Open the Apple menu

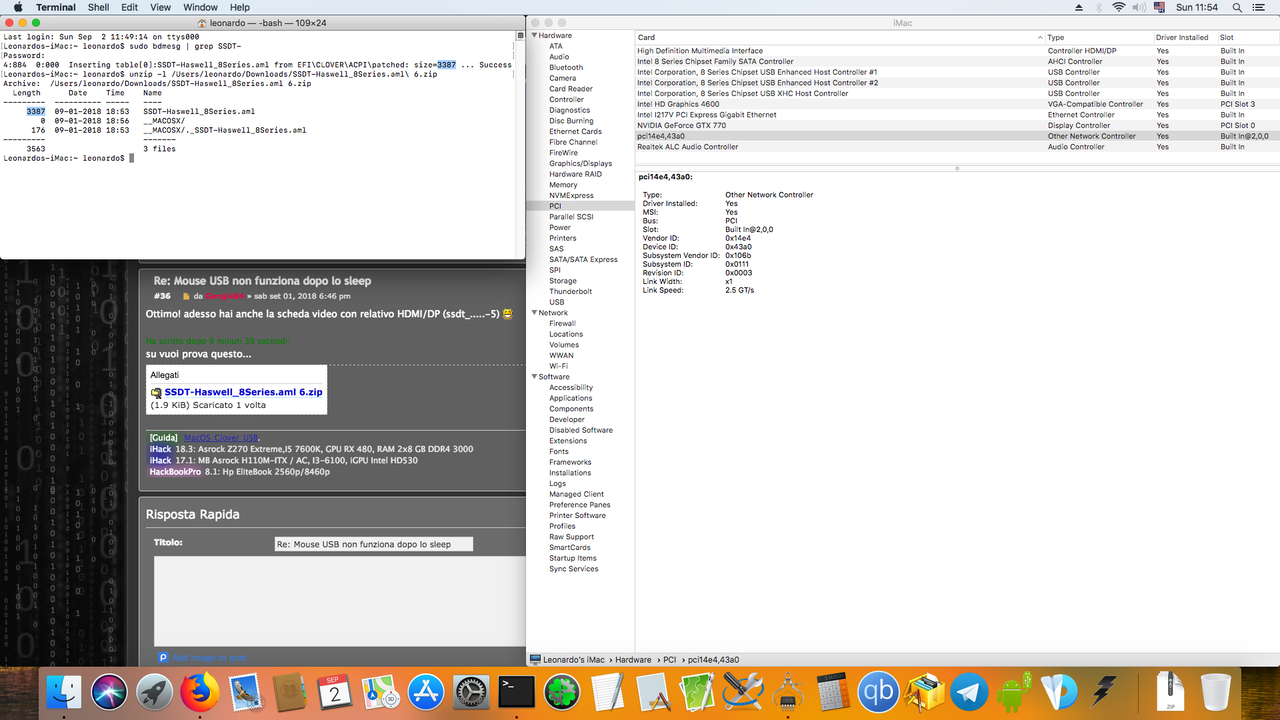click(17, 7)
